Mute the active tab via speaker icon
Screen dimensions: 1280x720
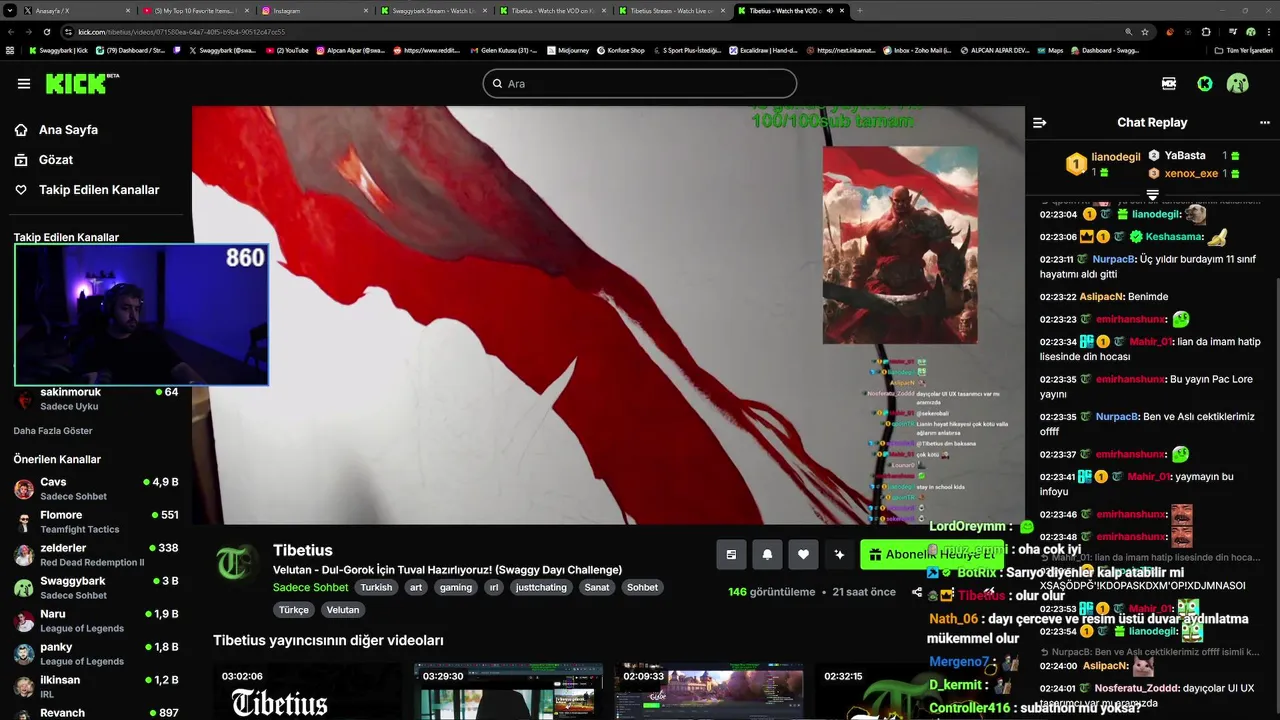(x=829, y=10)
